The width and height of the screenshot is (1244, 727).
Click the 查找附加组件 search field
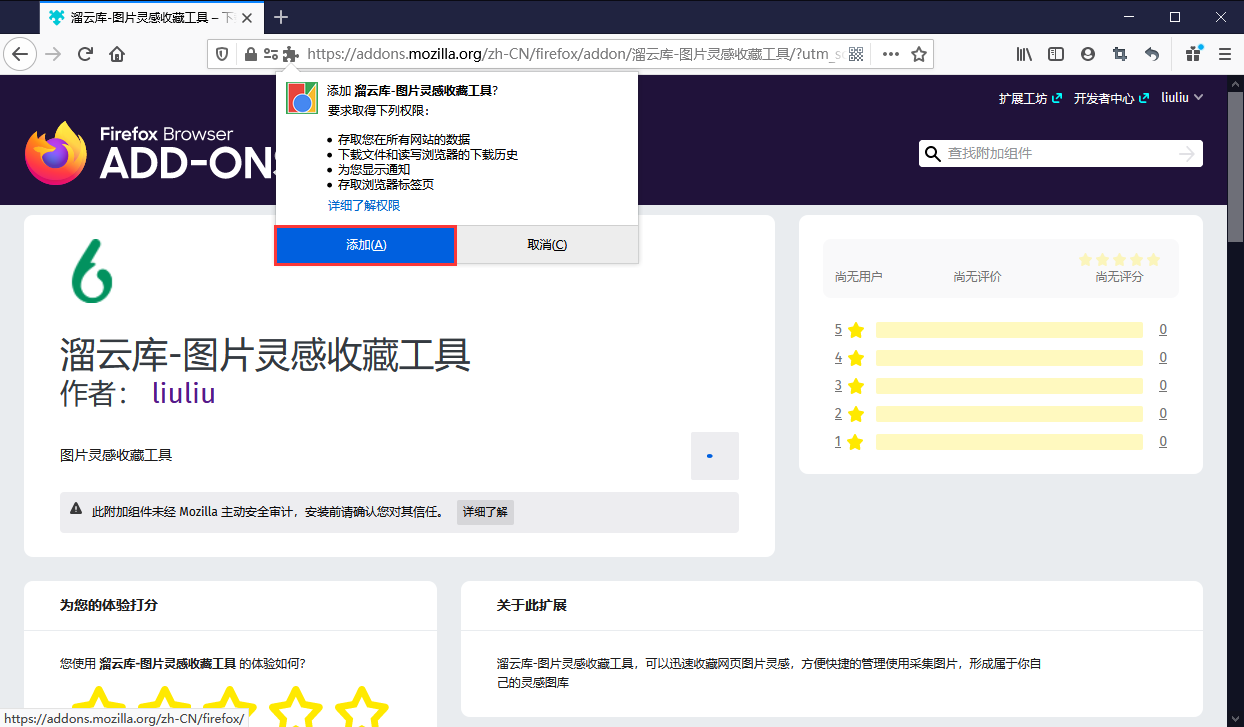(x=1060, y=153)
